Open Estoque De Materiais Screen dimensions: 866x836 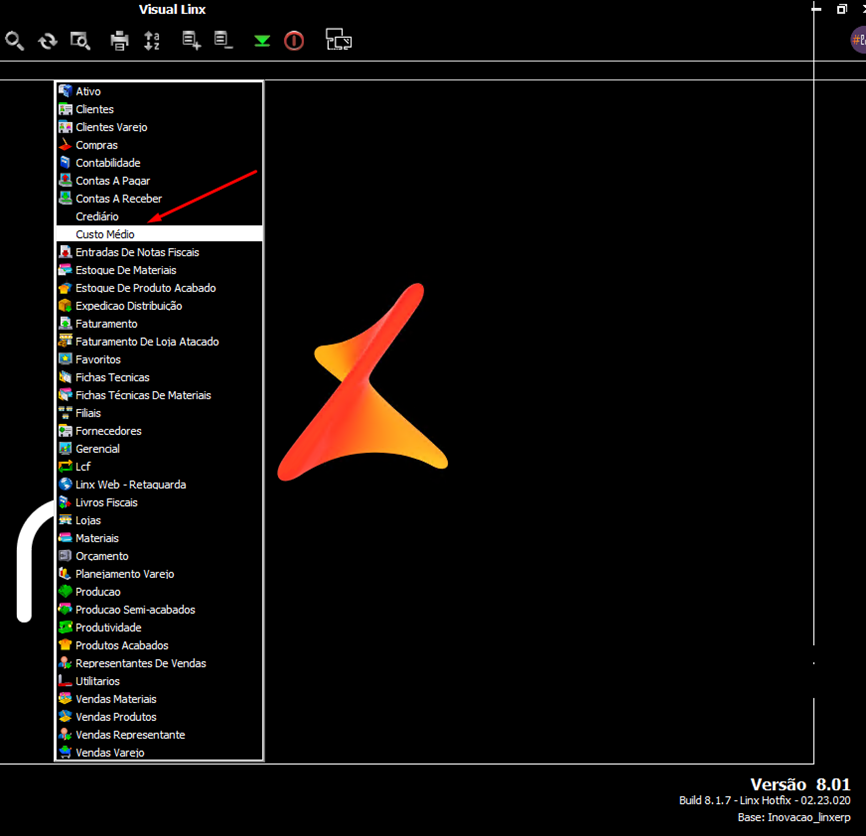[x=159, y=270]
